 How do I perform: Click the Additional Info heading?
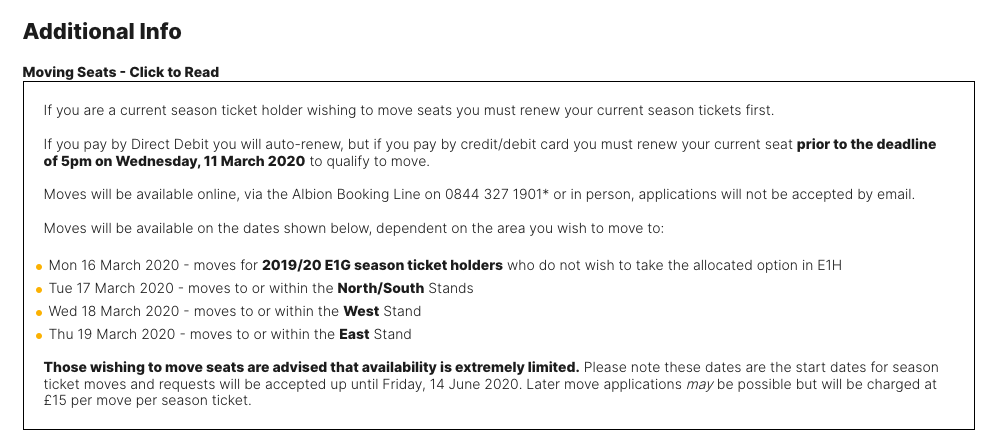102,32
